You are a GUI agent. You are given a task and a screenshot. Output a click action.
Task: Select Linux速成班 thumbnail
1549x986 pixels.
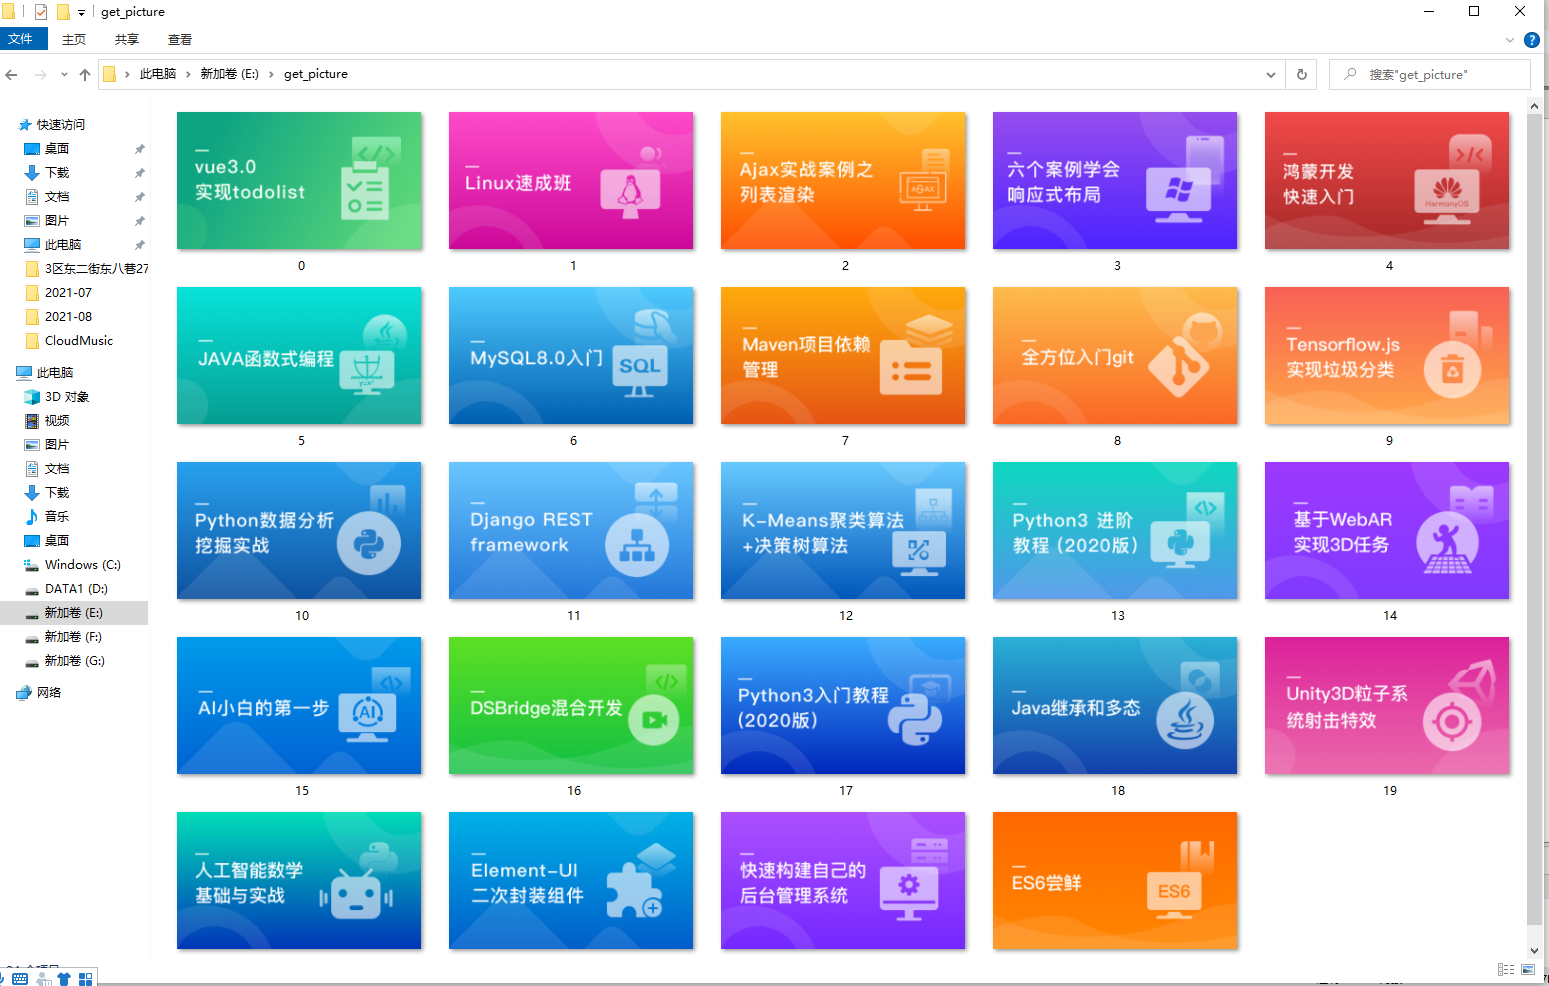tap(571, 181)
